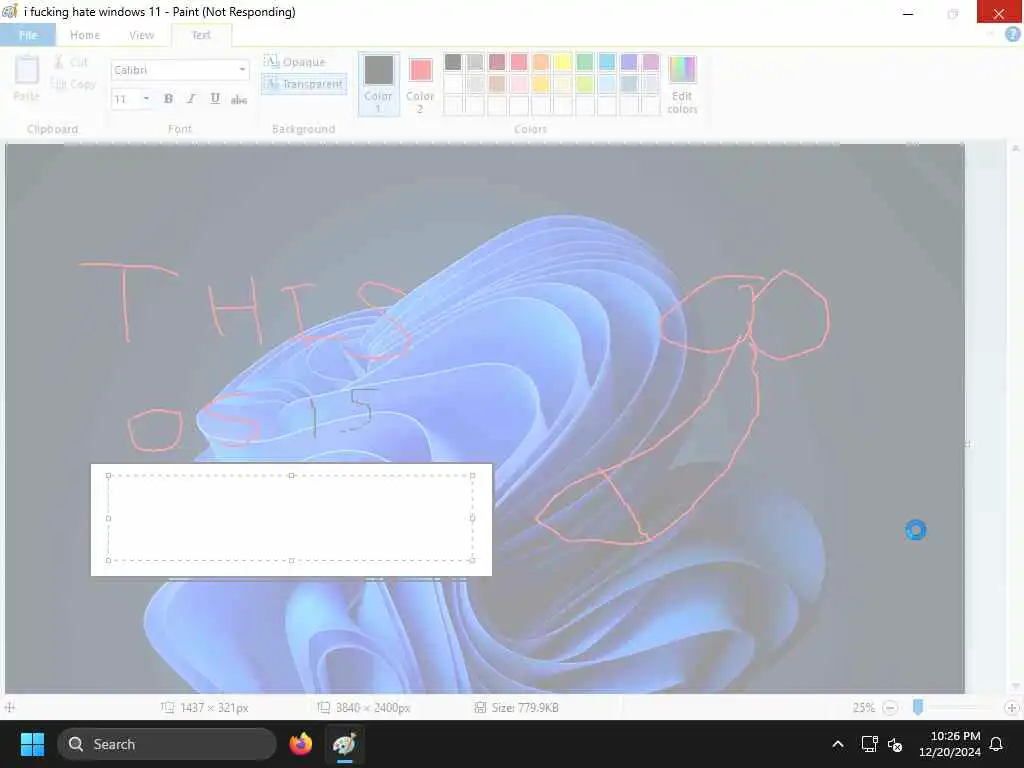Select Color 2 background button
The width and height of the screenshot is (1024, 768).
click(420, 84)
